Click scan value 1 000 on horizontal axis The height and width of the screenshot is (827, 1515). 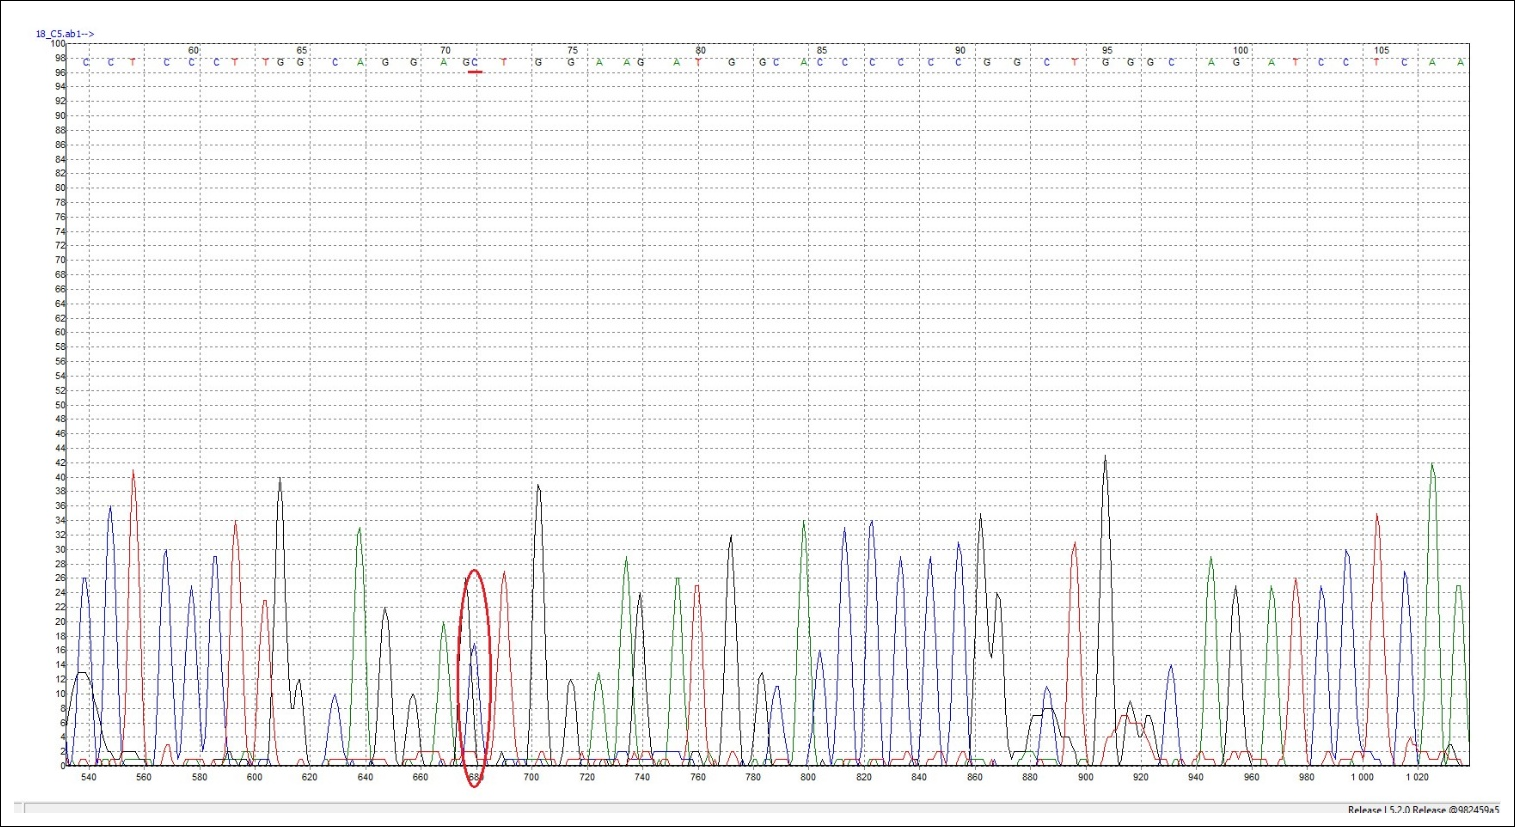pos(1362,777)
